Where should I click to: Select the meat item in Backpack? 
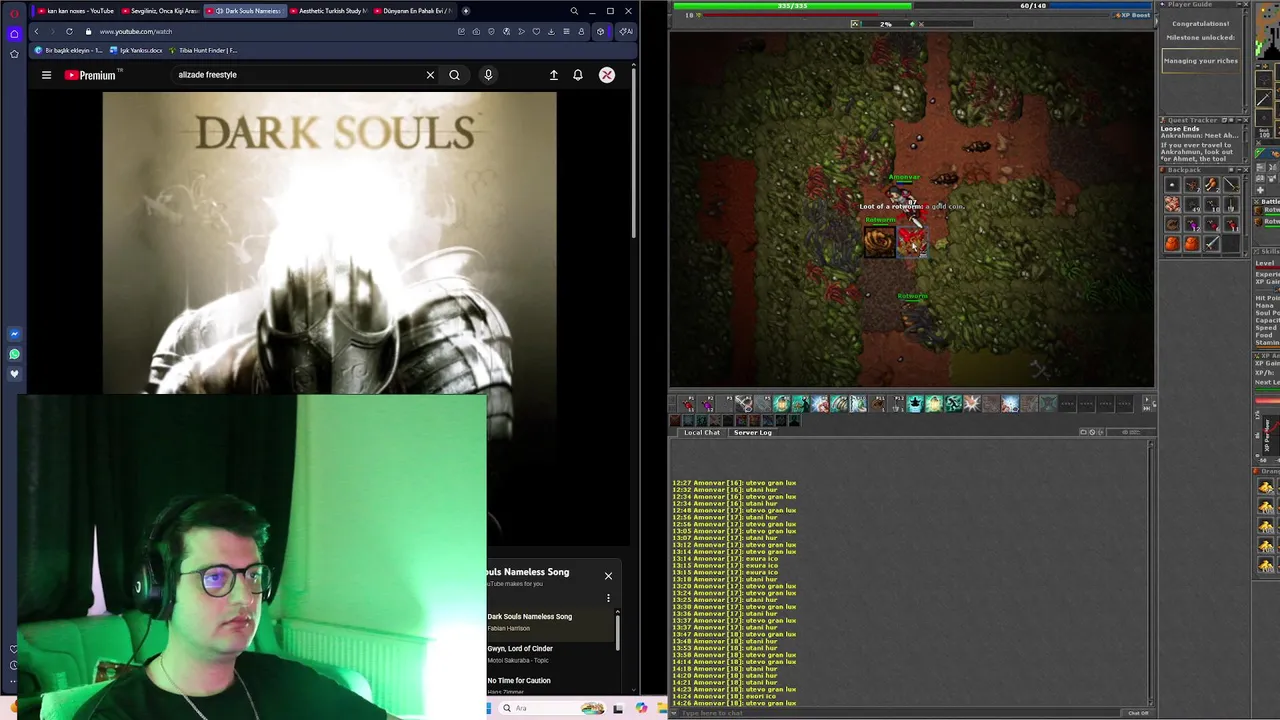click(x=1172, y=204)
